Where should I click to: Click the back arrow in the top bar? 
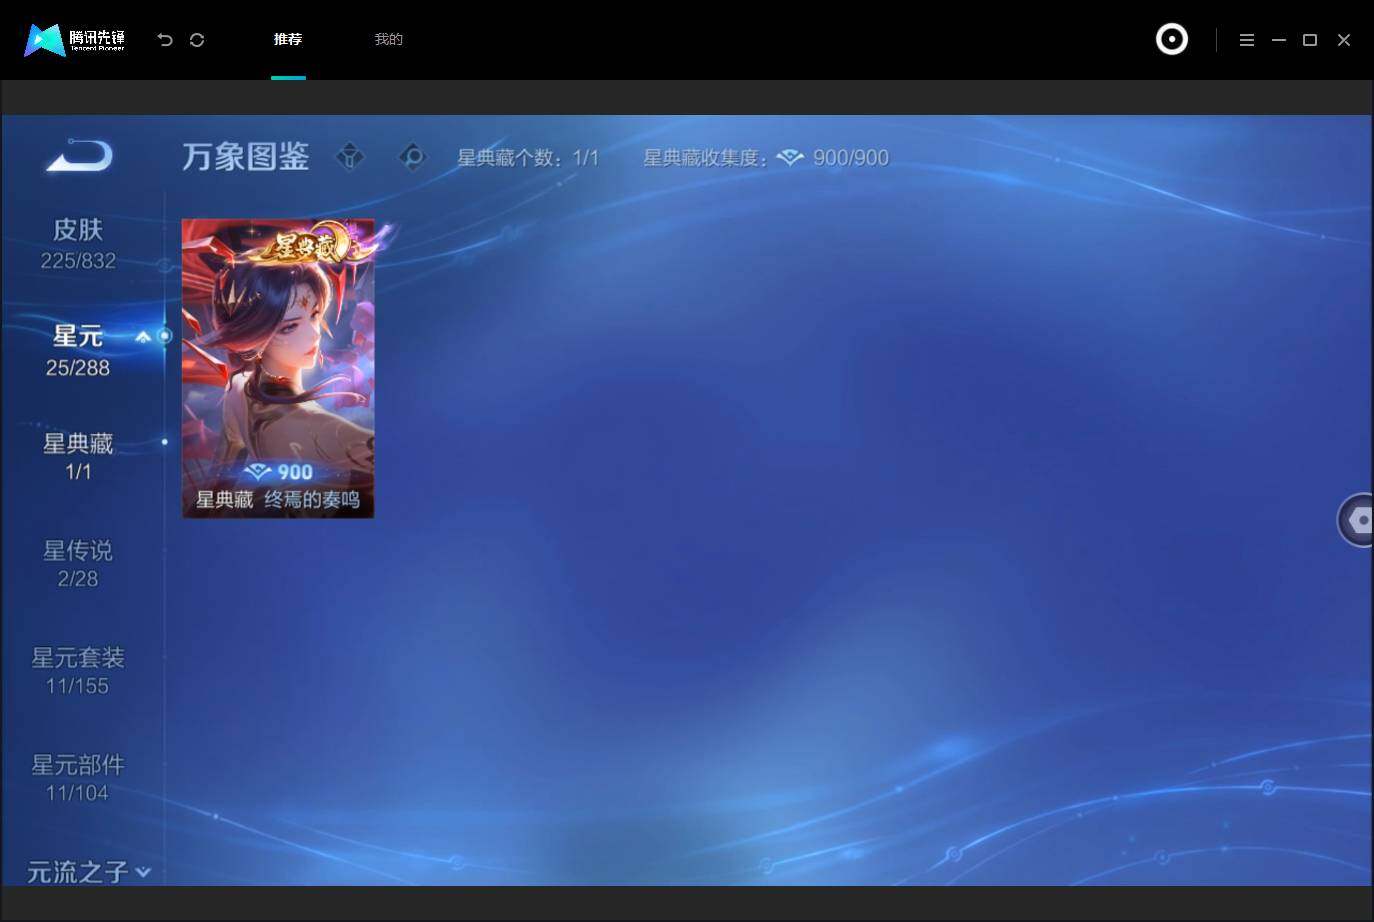pyautogui.click(x=165, y=40)
